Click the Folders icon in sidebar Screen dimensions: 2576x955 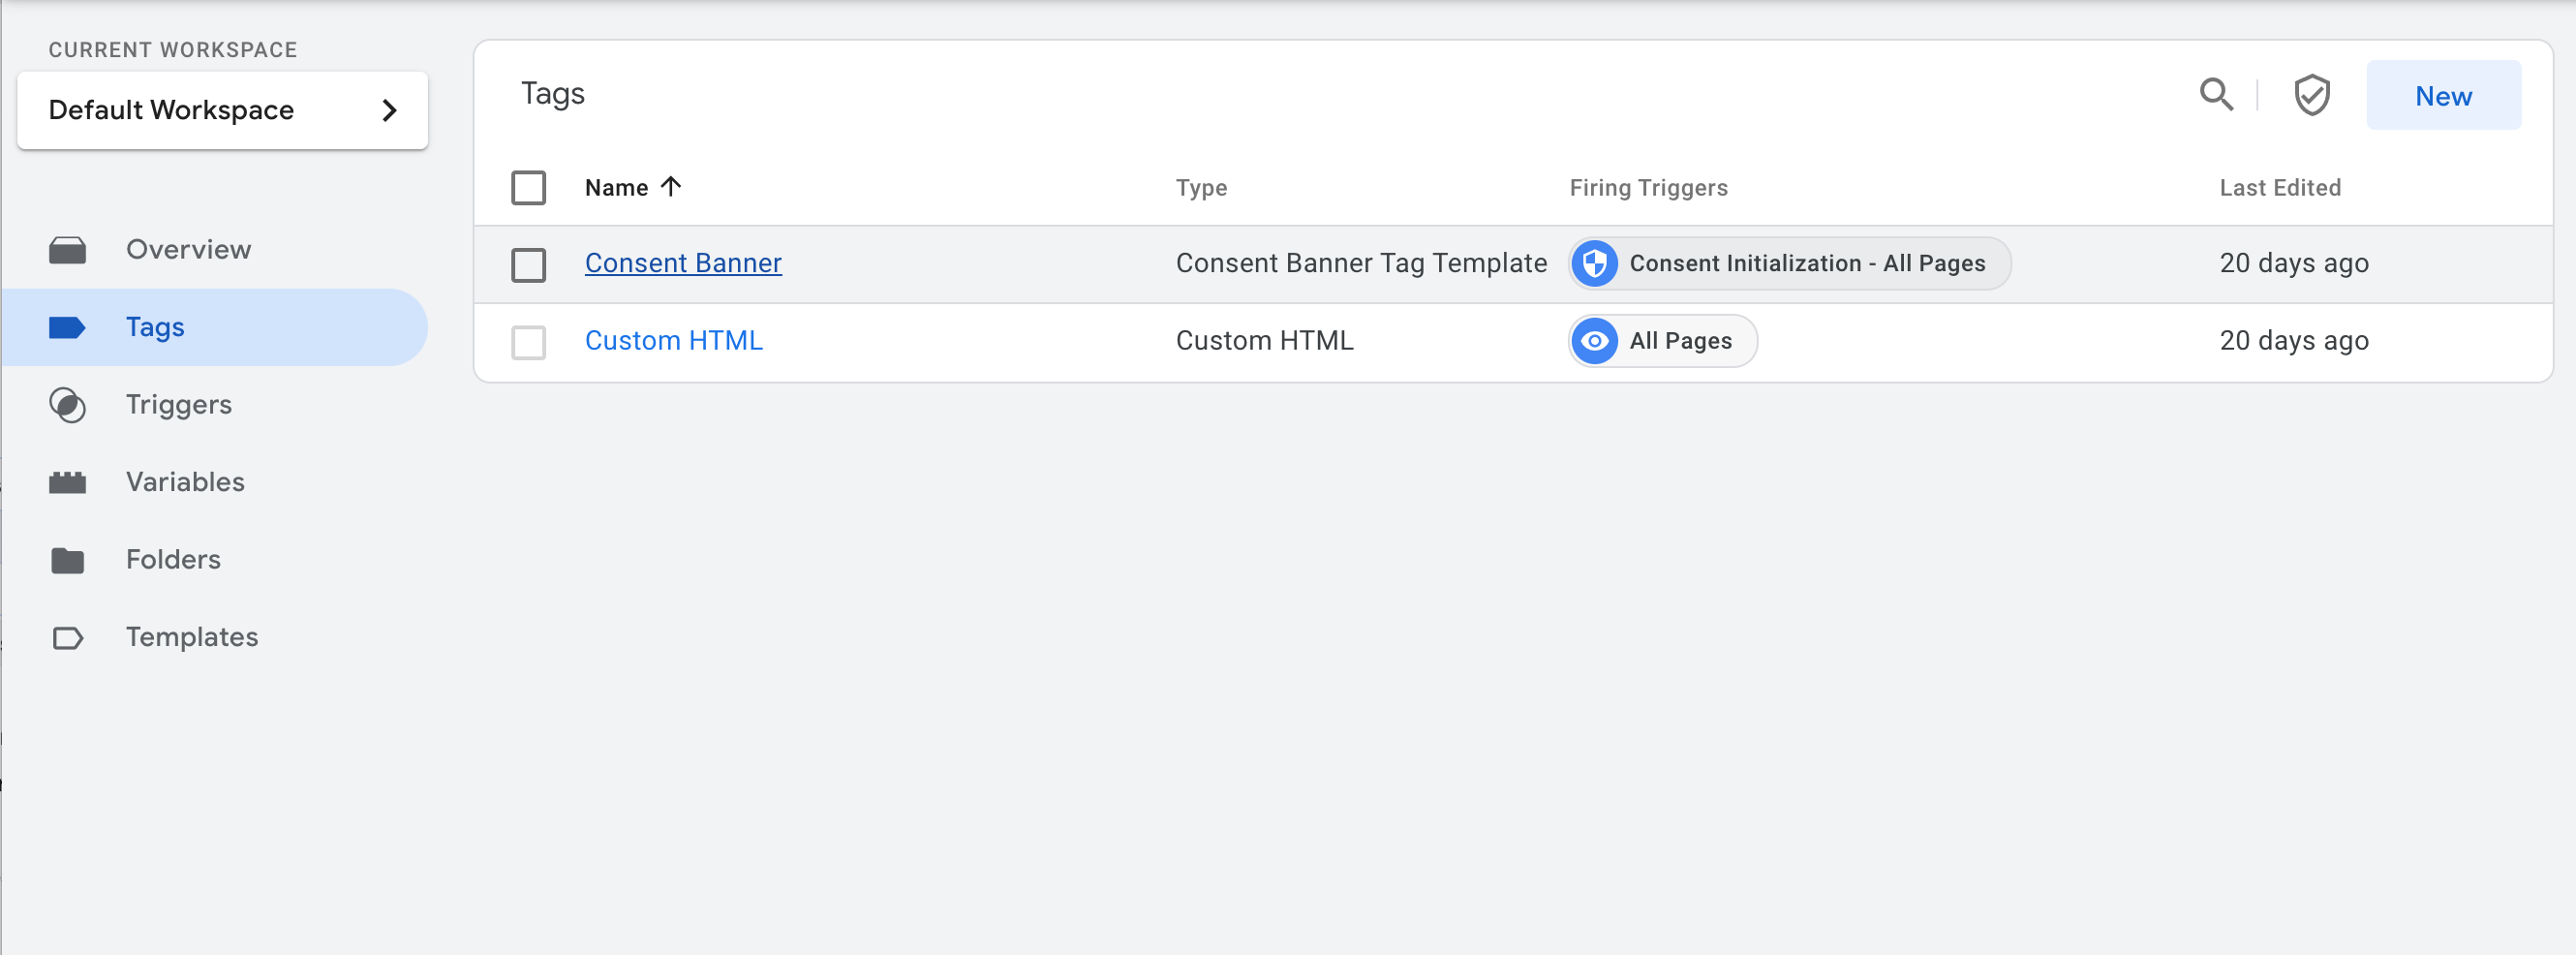67,560
